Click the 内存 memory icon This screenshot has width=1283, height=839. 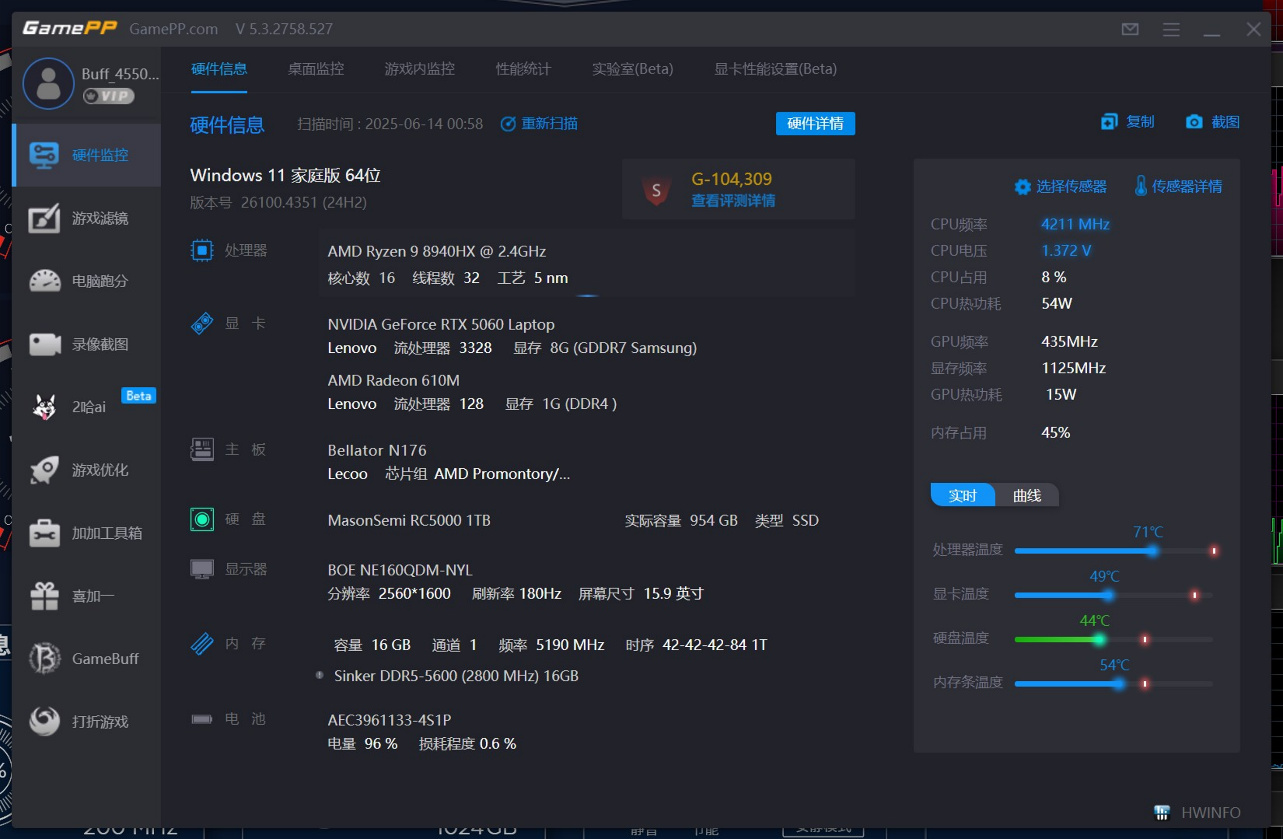click(202, 643)
